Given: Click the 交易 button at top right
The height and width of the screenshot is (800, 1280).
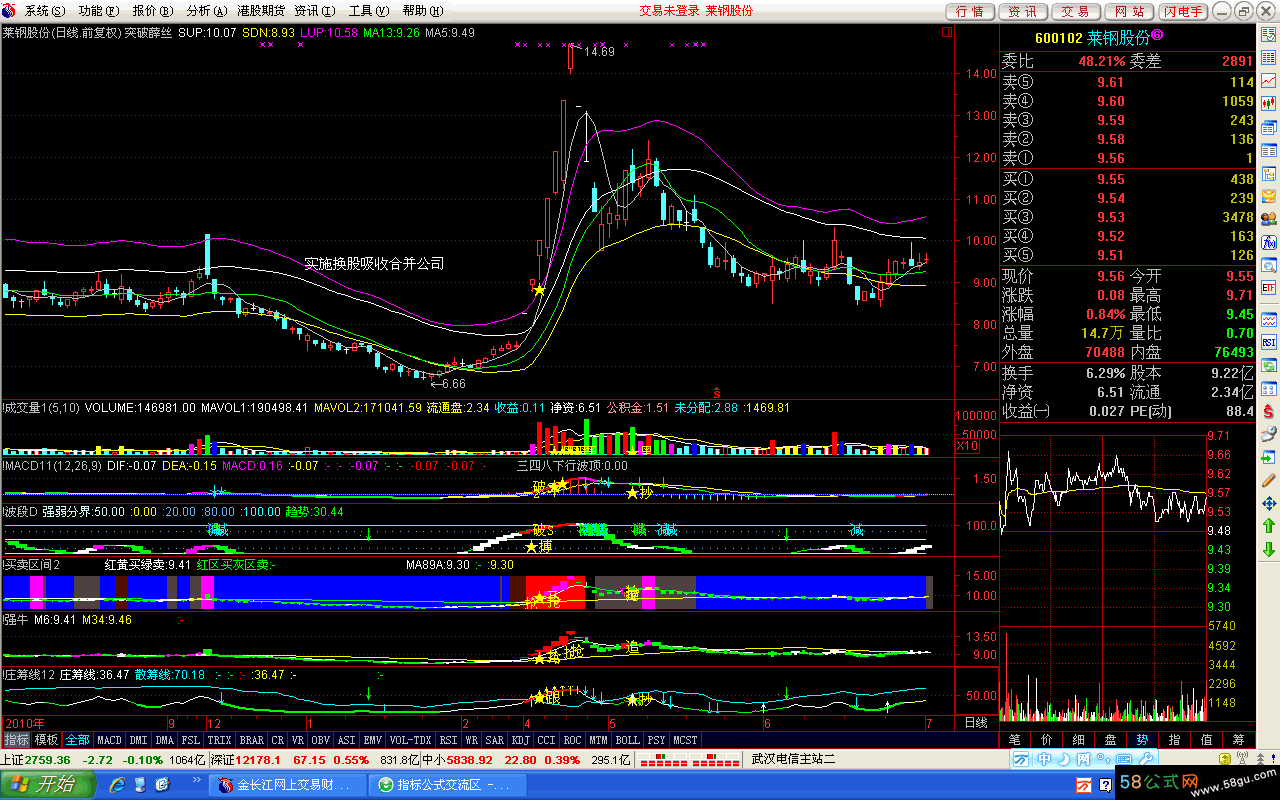Looking at the screenshot, I should [x=1076, y=11].
